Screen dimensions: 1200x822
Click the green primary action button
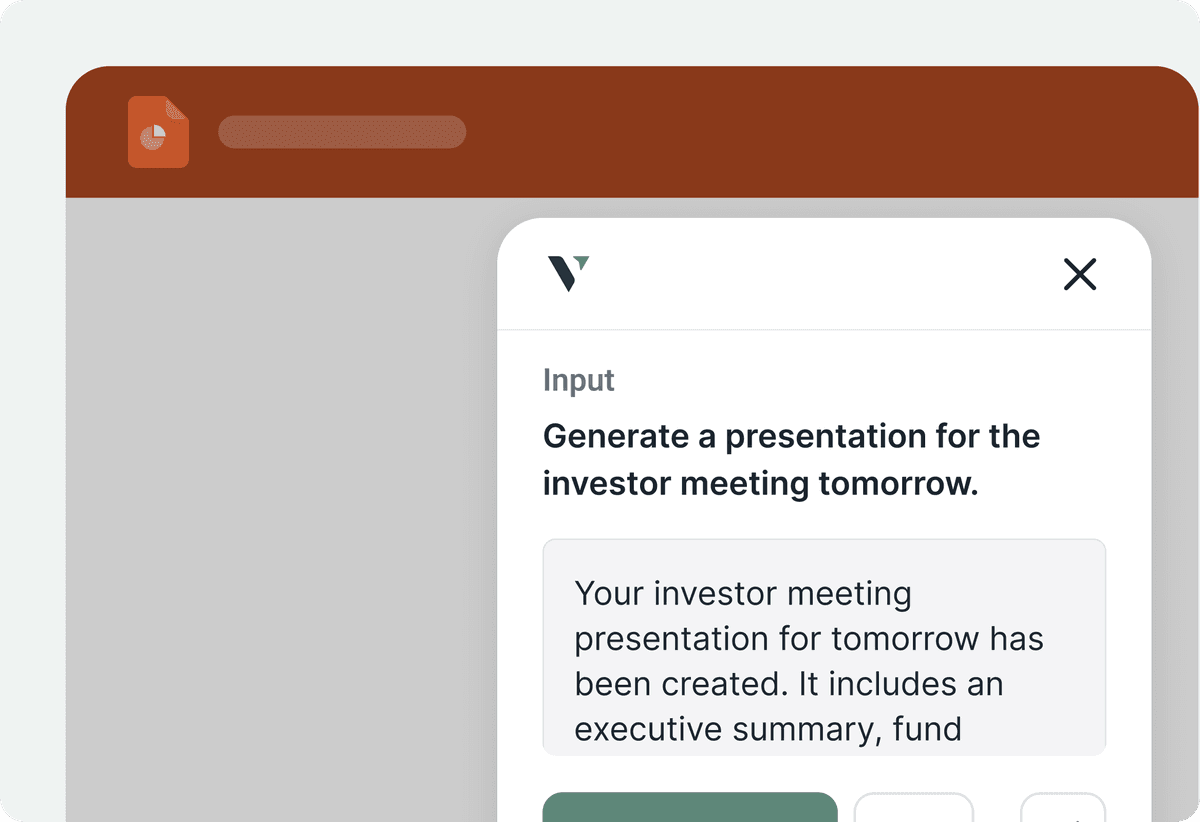pyautogui.click(x=690, y=808)
